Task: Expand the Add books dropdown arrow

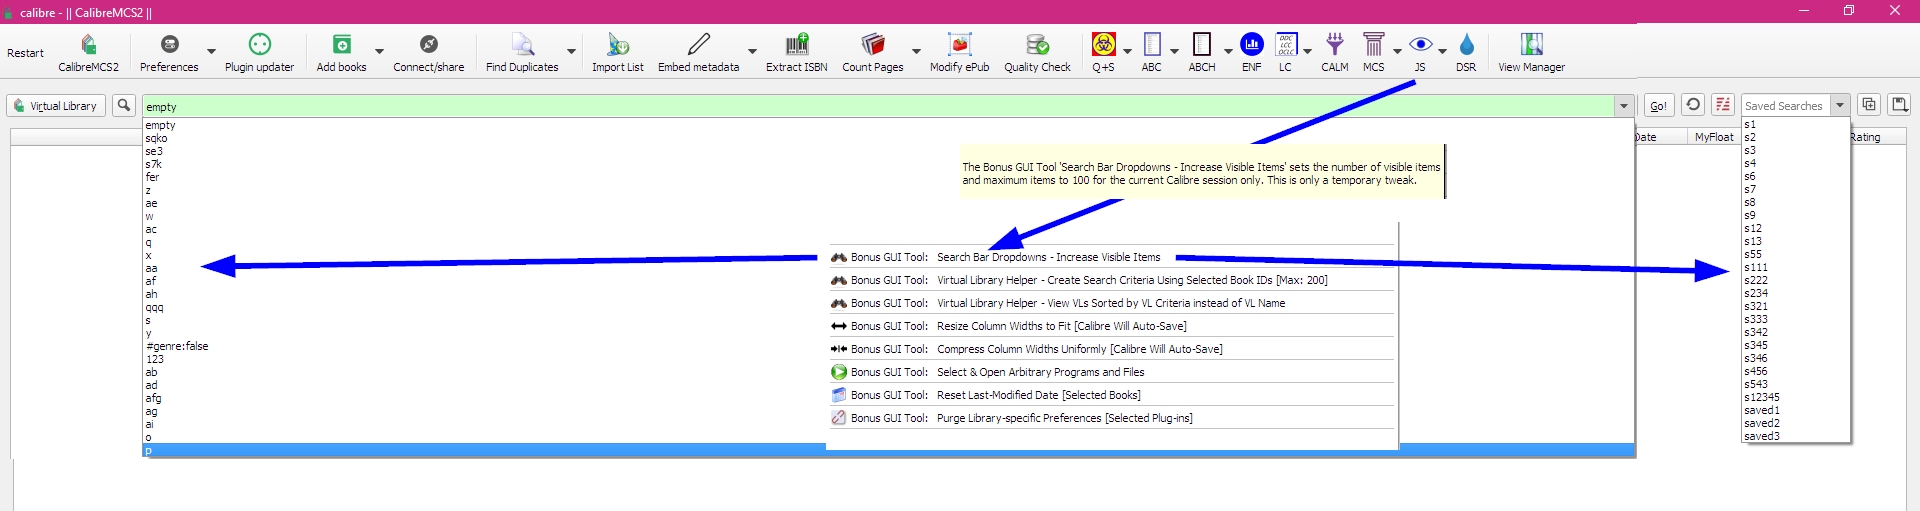Action: 379,51
